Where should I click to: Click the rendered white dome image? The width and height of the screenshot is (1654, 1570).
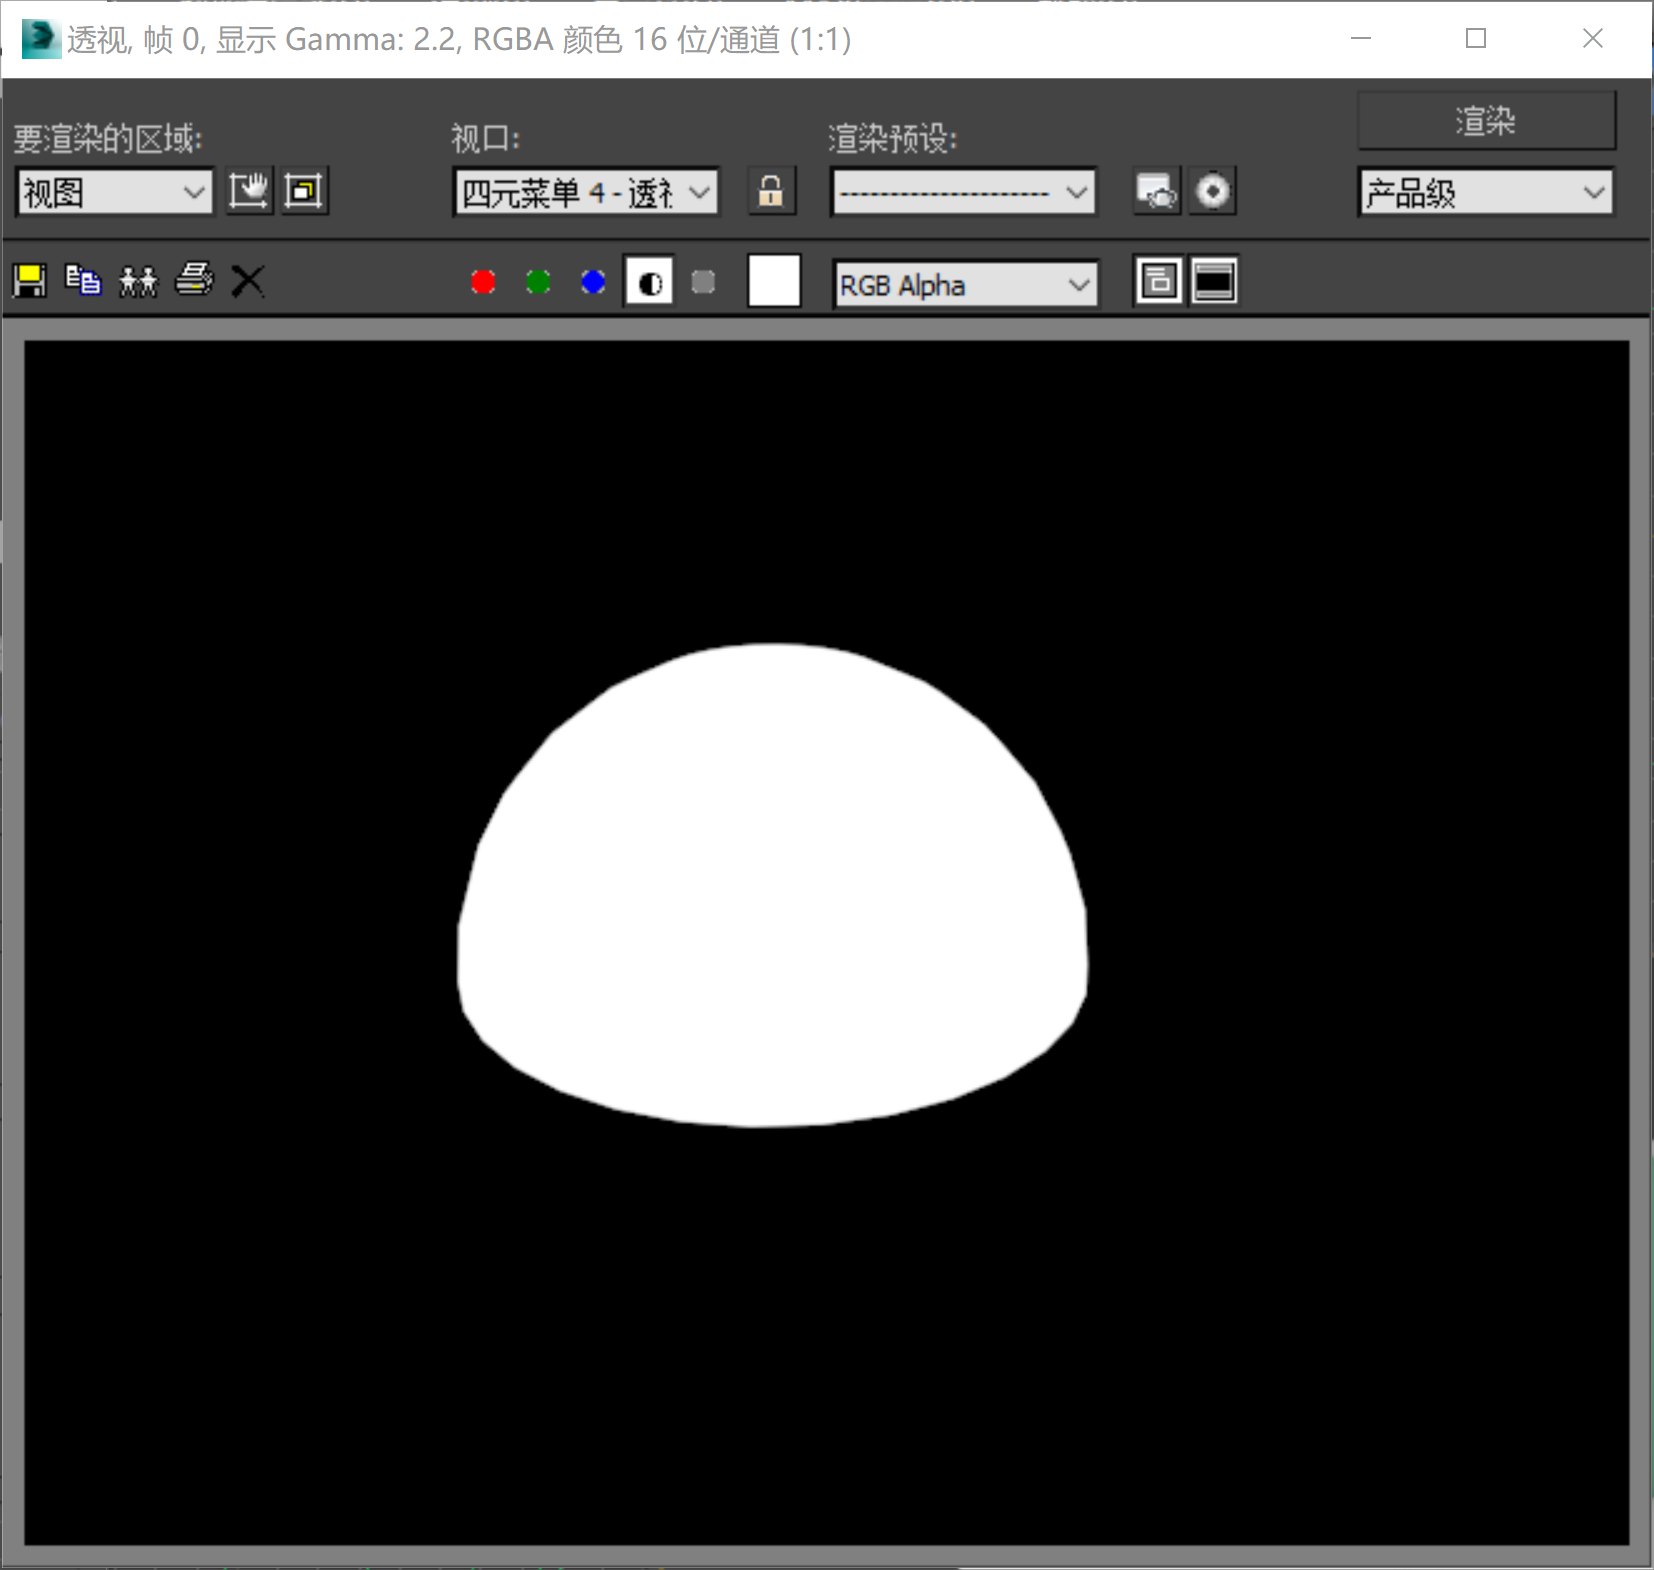coord(772,885)
